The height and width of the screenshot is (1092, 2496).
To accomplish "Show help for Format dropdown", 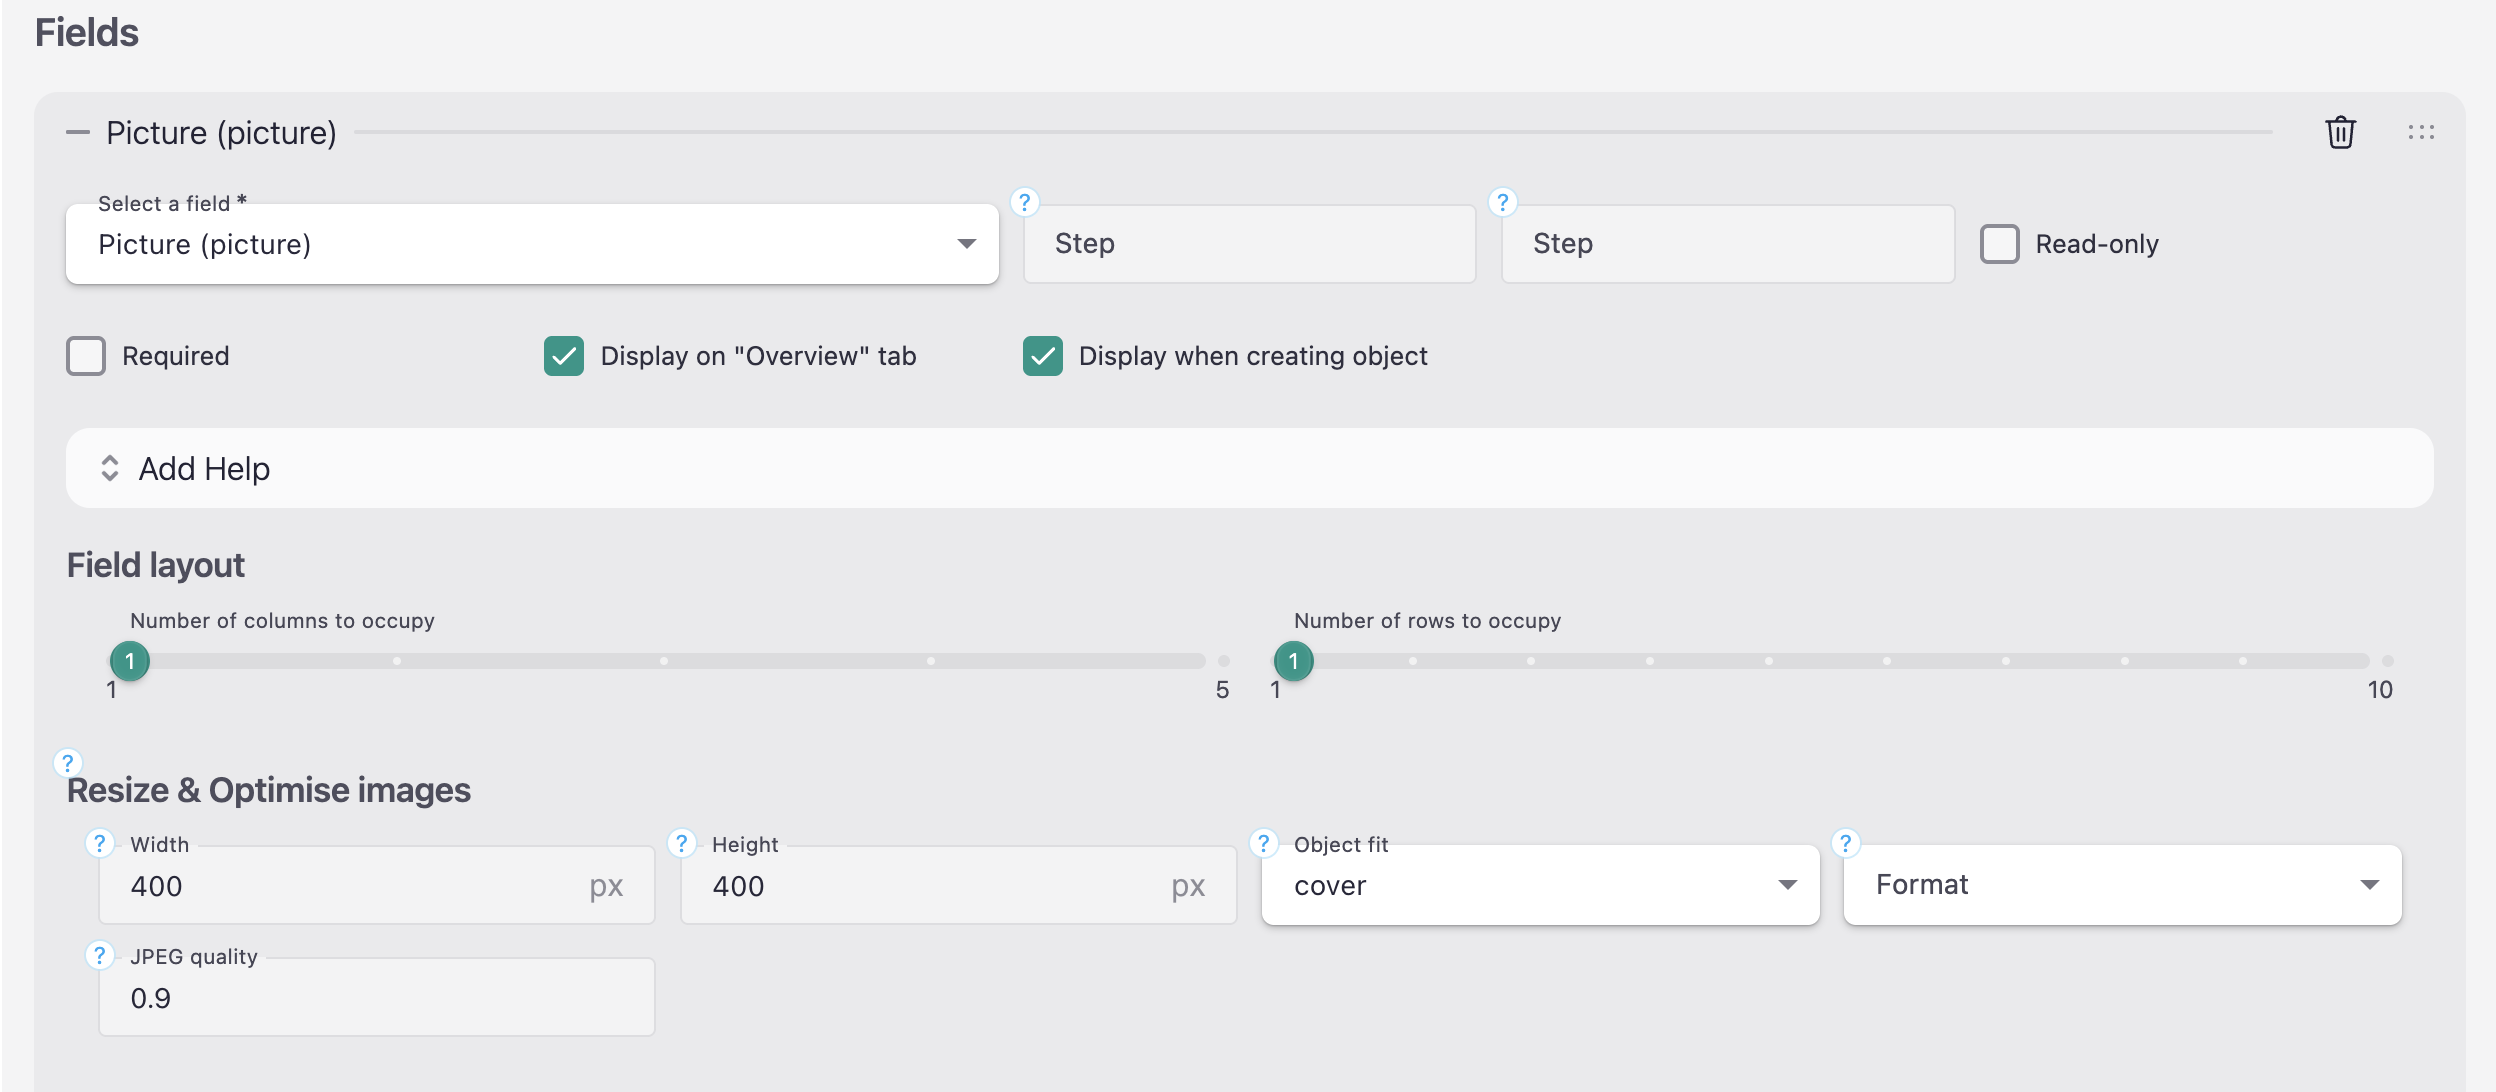I will point(1845,843).
